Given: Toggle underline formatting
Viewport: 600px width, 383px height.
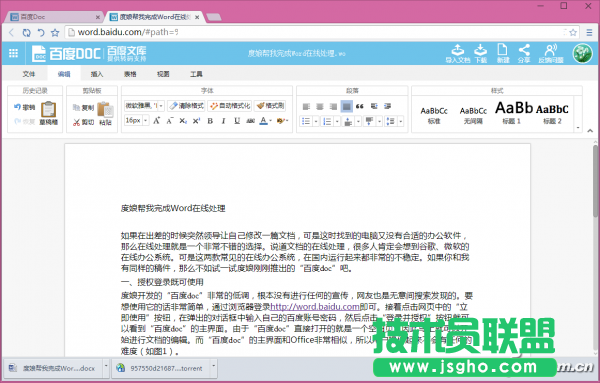Looking at the screenshot, I should (237, 121).
